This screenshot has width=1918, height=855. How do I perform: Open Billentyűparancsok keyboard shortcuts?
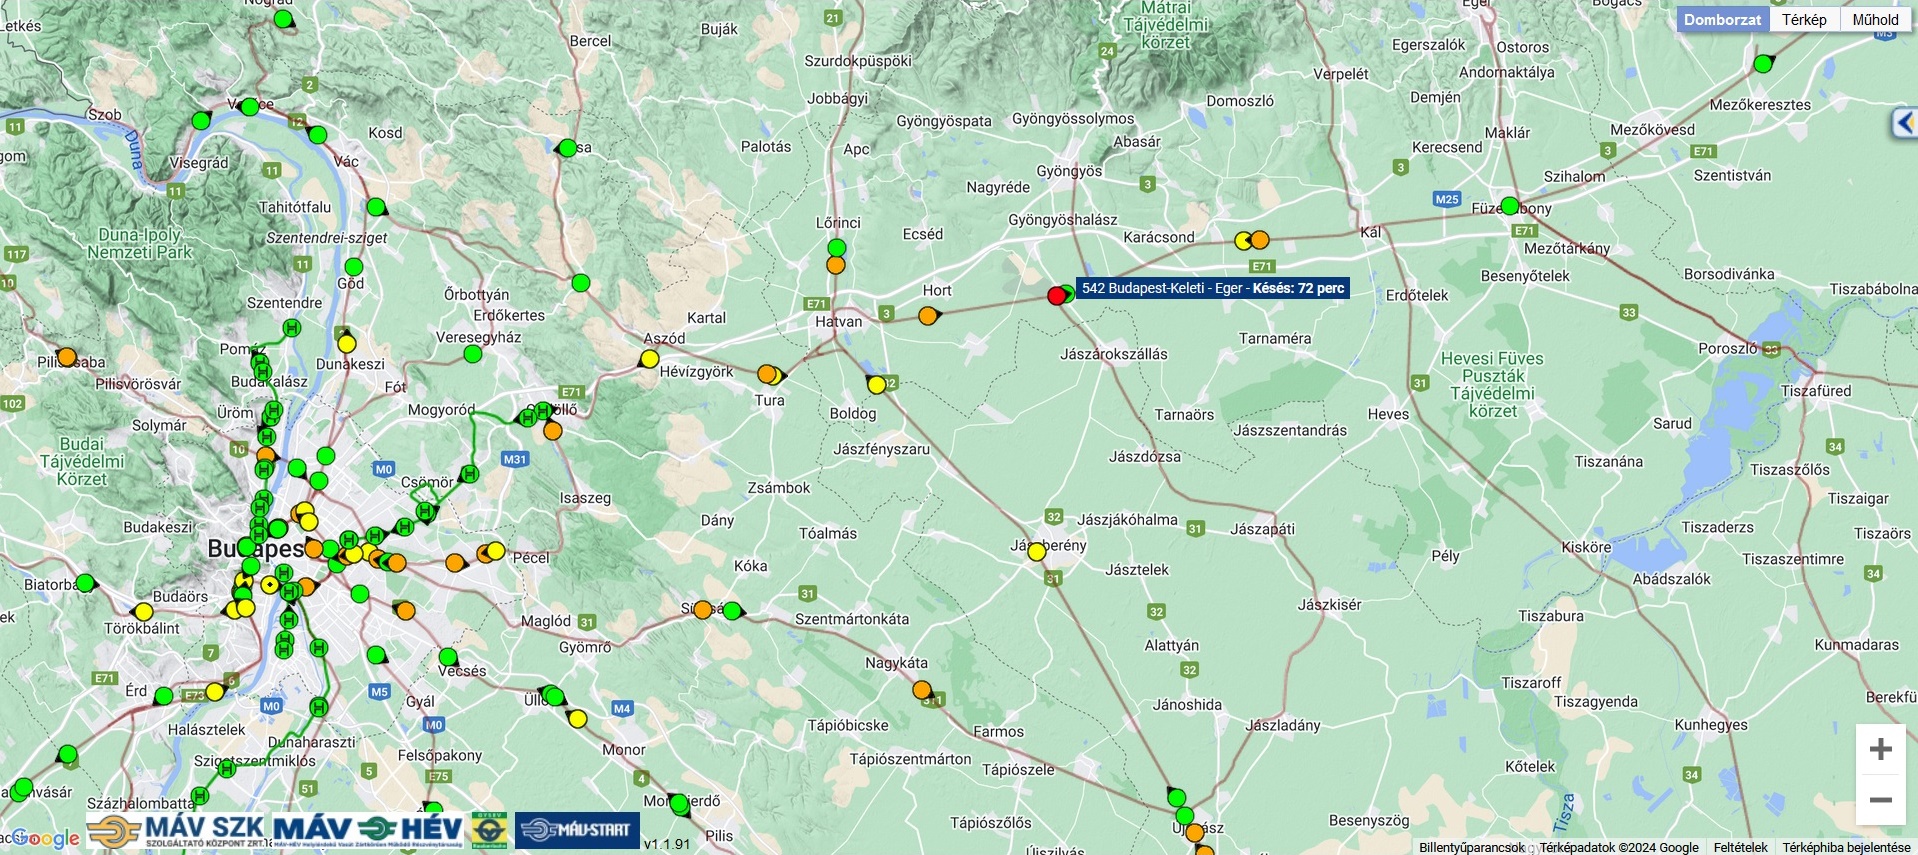(x=1472, y=847)
